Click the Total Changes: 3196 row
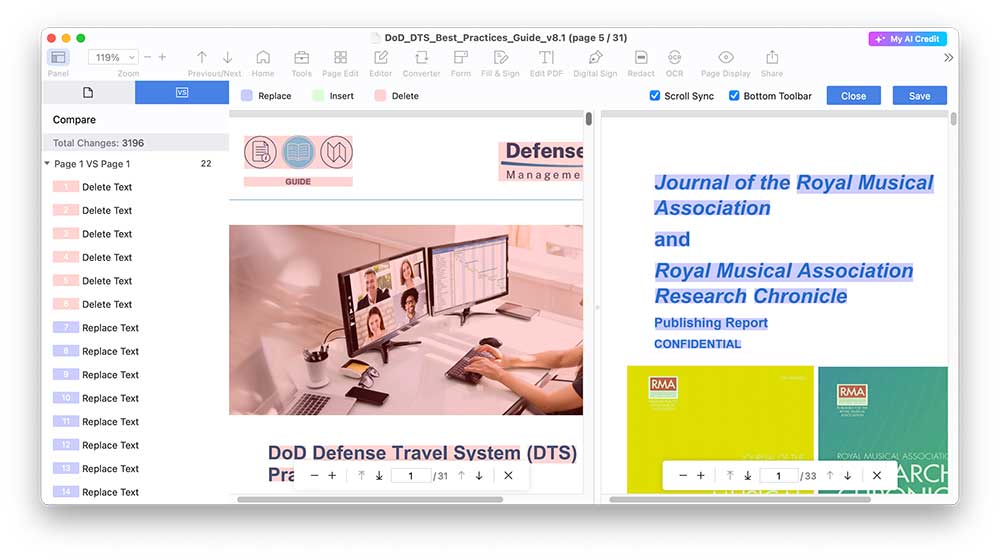This screenshot has height=559, width=1000. 136,143
